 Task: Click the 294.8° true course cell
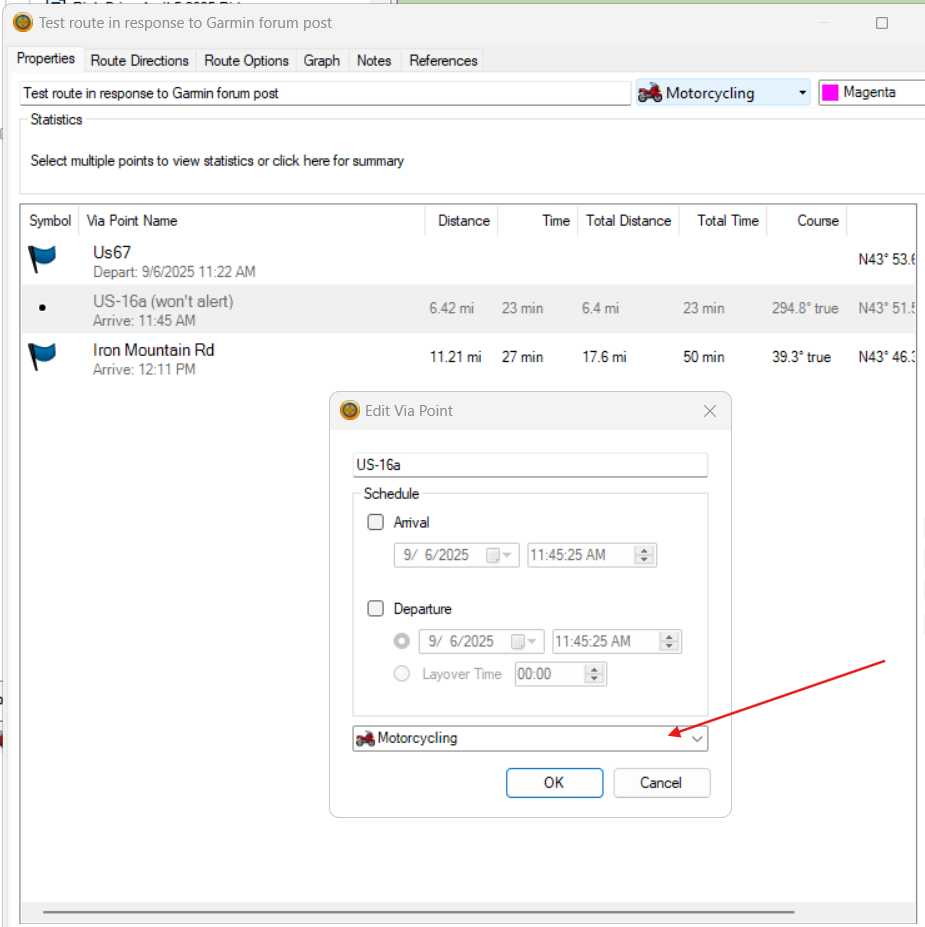point(805,308)
